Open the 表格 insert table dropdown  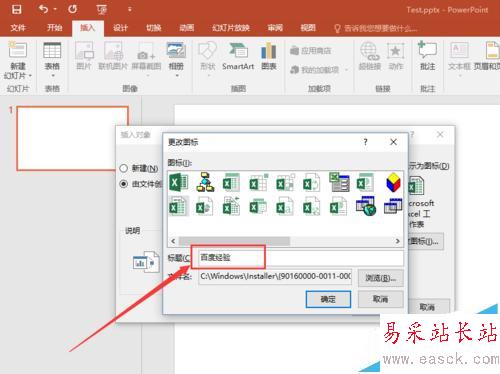[52, 60]
